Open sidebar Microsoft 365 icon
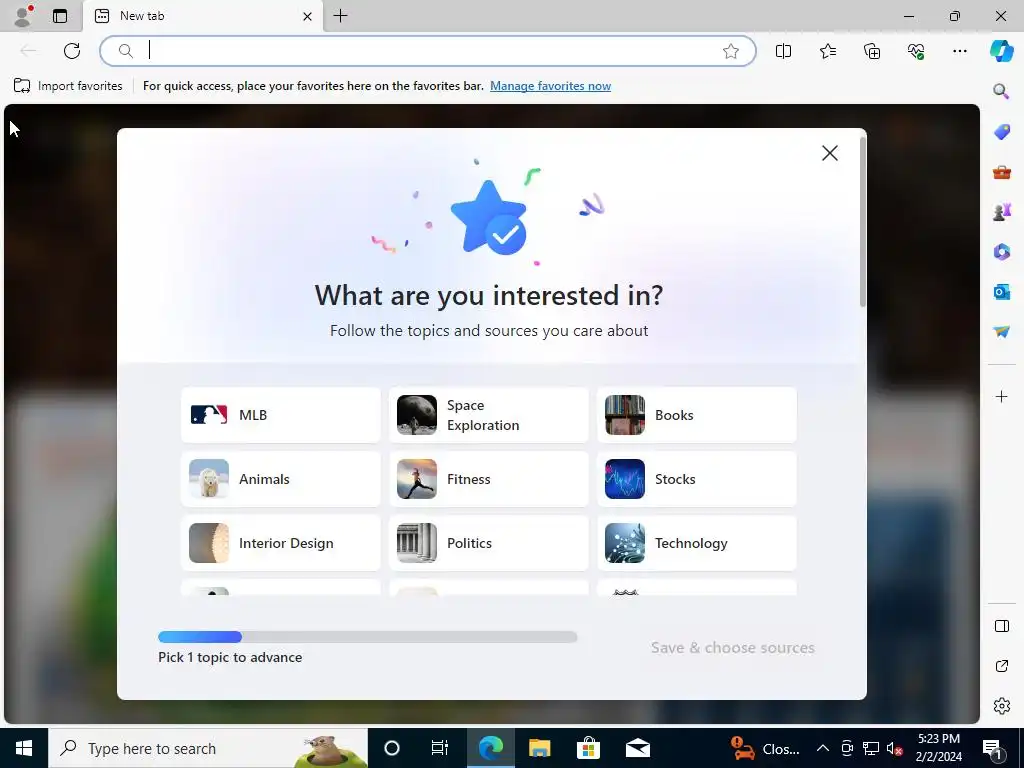This screenshot has width=1024, height=768. click(1002, 251)
